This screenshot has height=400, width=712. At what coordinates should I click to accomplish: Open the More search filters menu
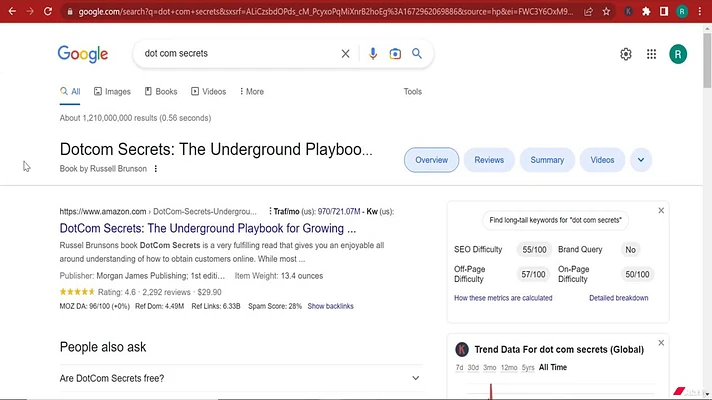pos(252,92)
